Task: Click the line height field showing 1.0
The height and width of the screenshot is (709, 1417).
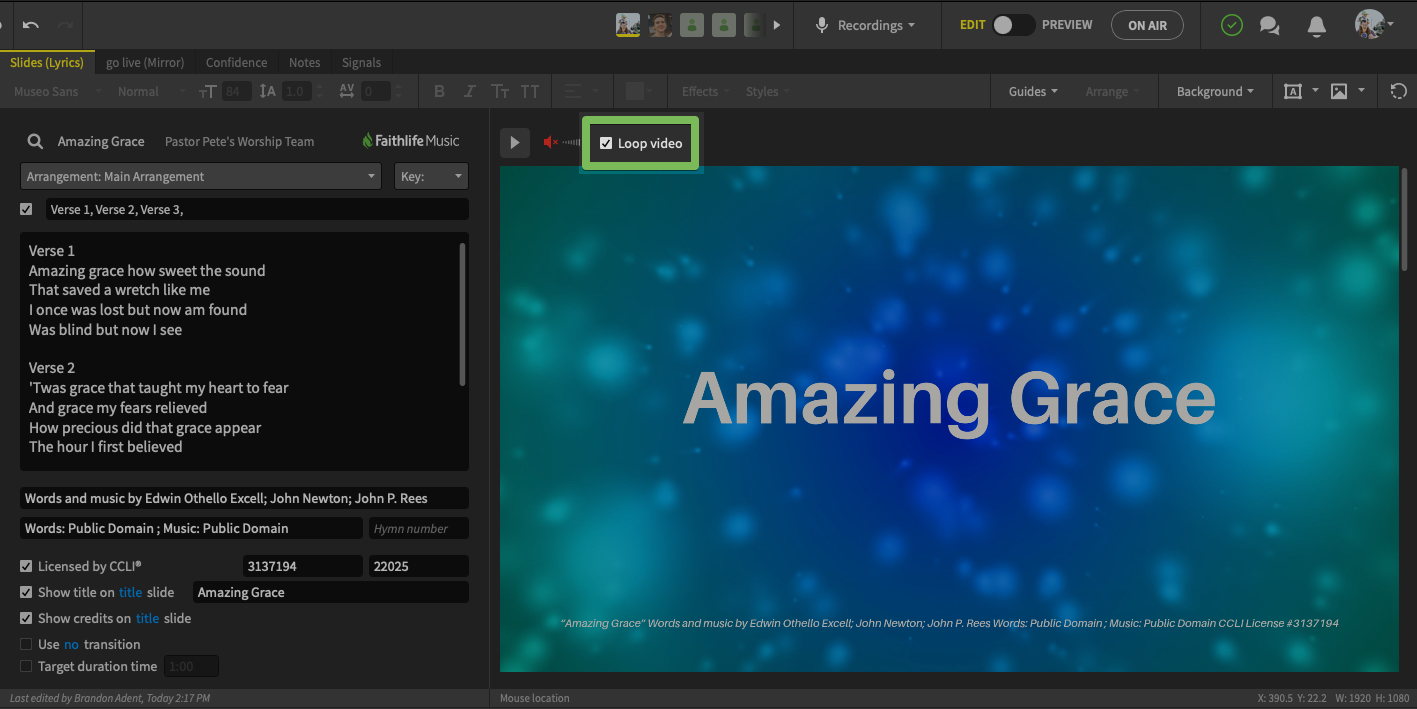Action: click(x=297, y=91)
